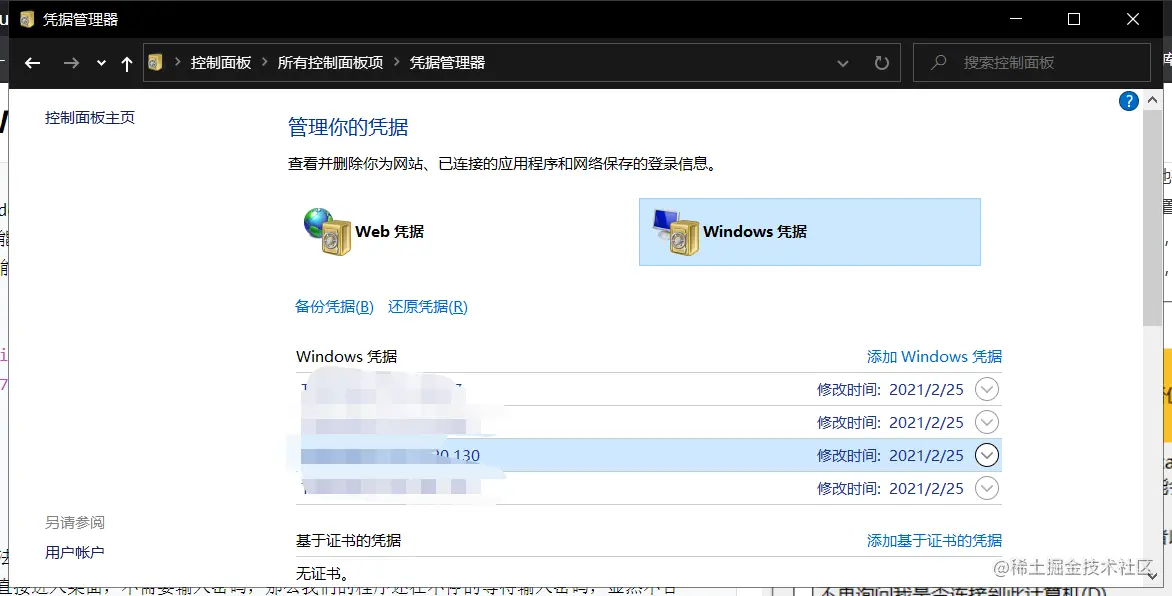Viewport: 1172px width, 596px height.
Task: Click the vertical scrollbar thumb
Action: point(1152,217)
